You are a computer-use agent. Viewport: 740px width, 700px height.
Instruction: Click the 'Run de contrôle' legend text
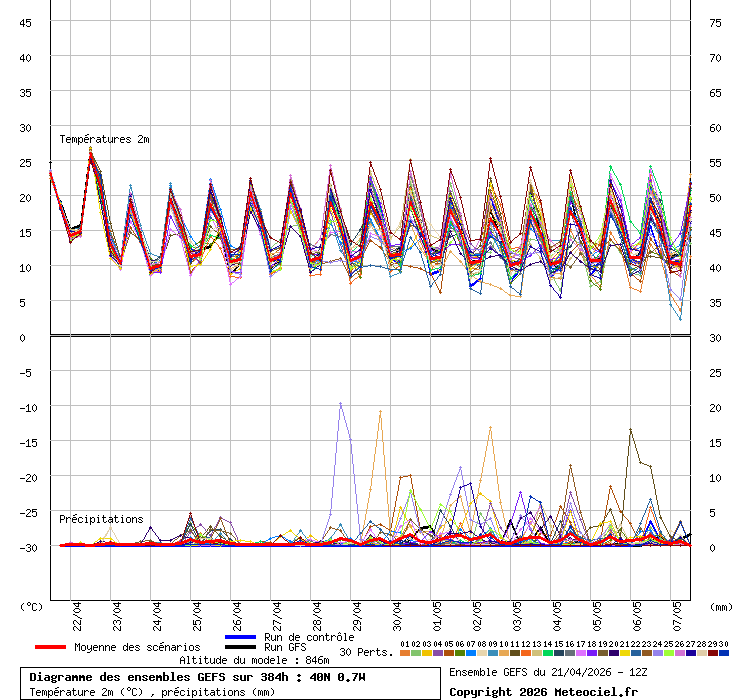(309, 637)
